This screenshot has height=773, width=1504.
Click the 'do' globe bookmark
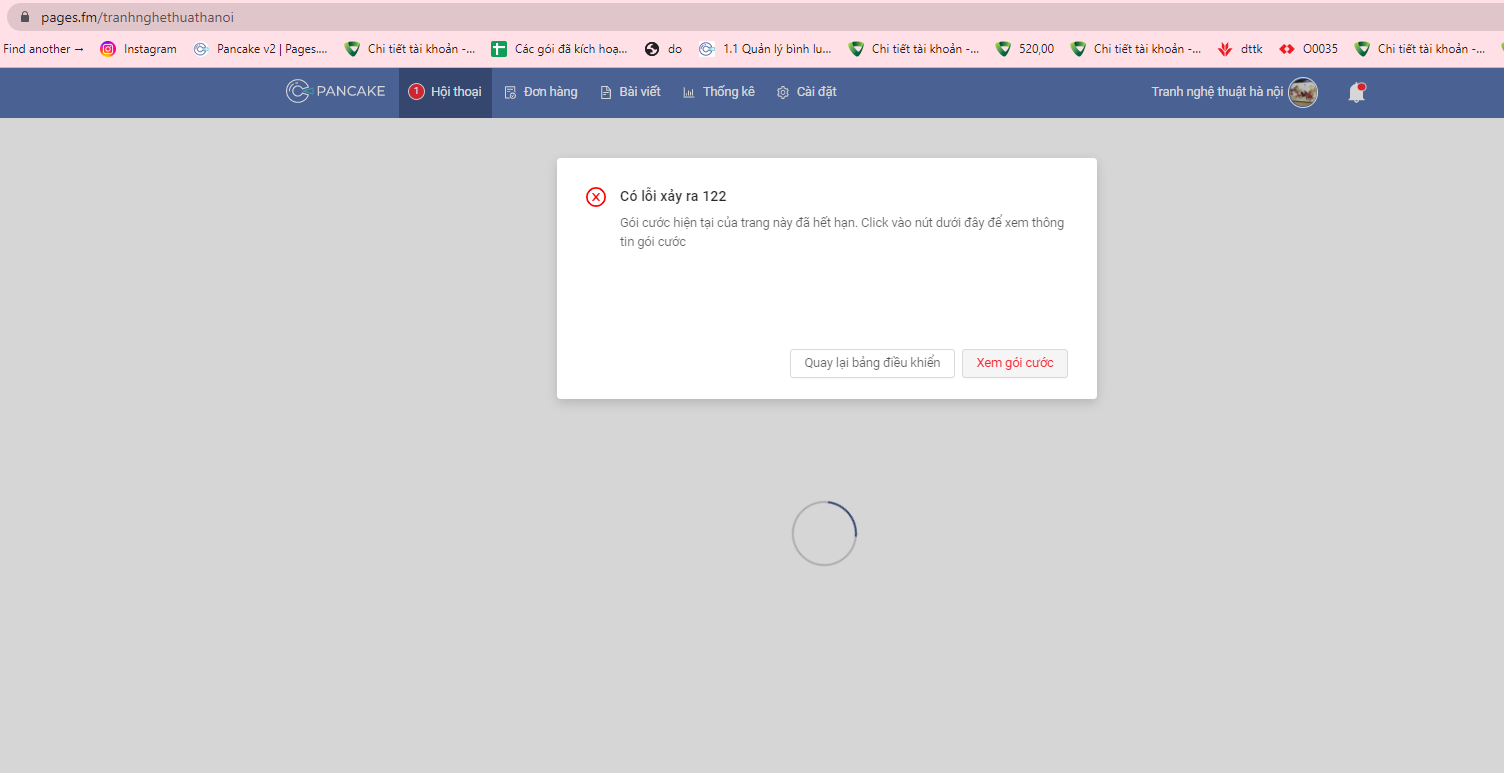(664, 49)
